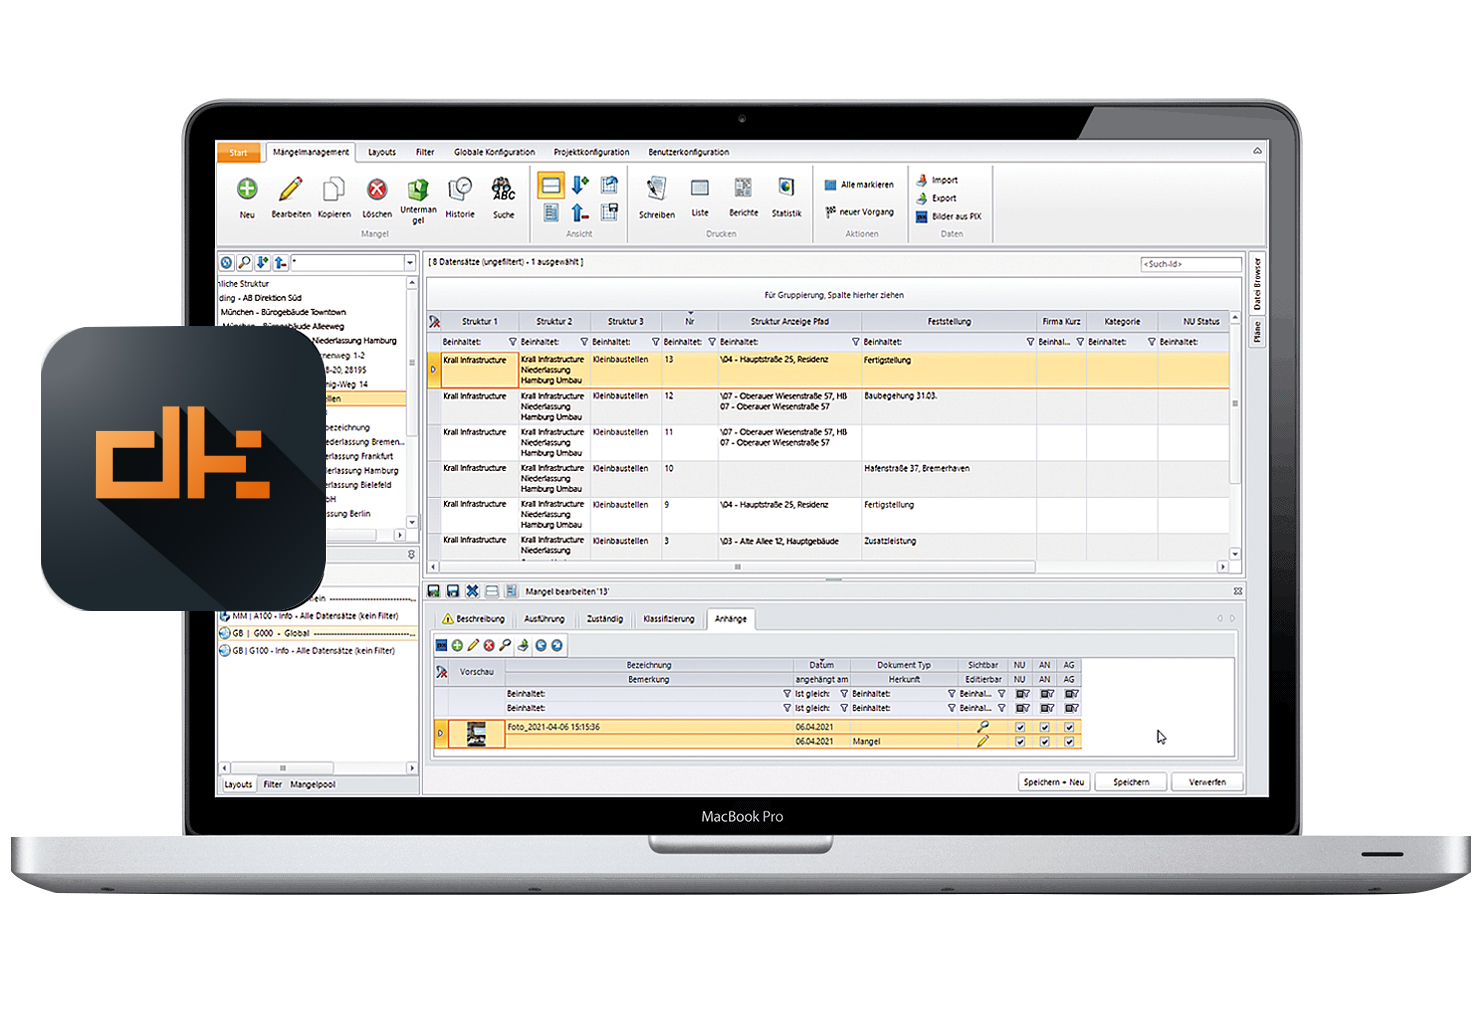Toggle AN checkbox for Foto attachment row
This screenshot has width=1480, height=1020.
pos(1045,727)
